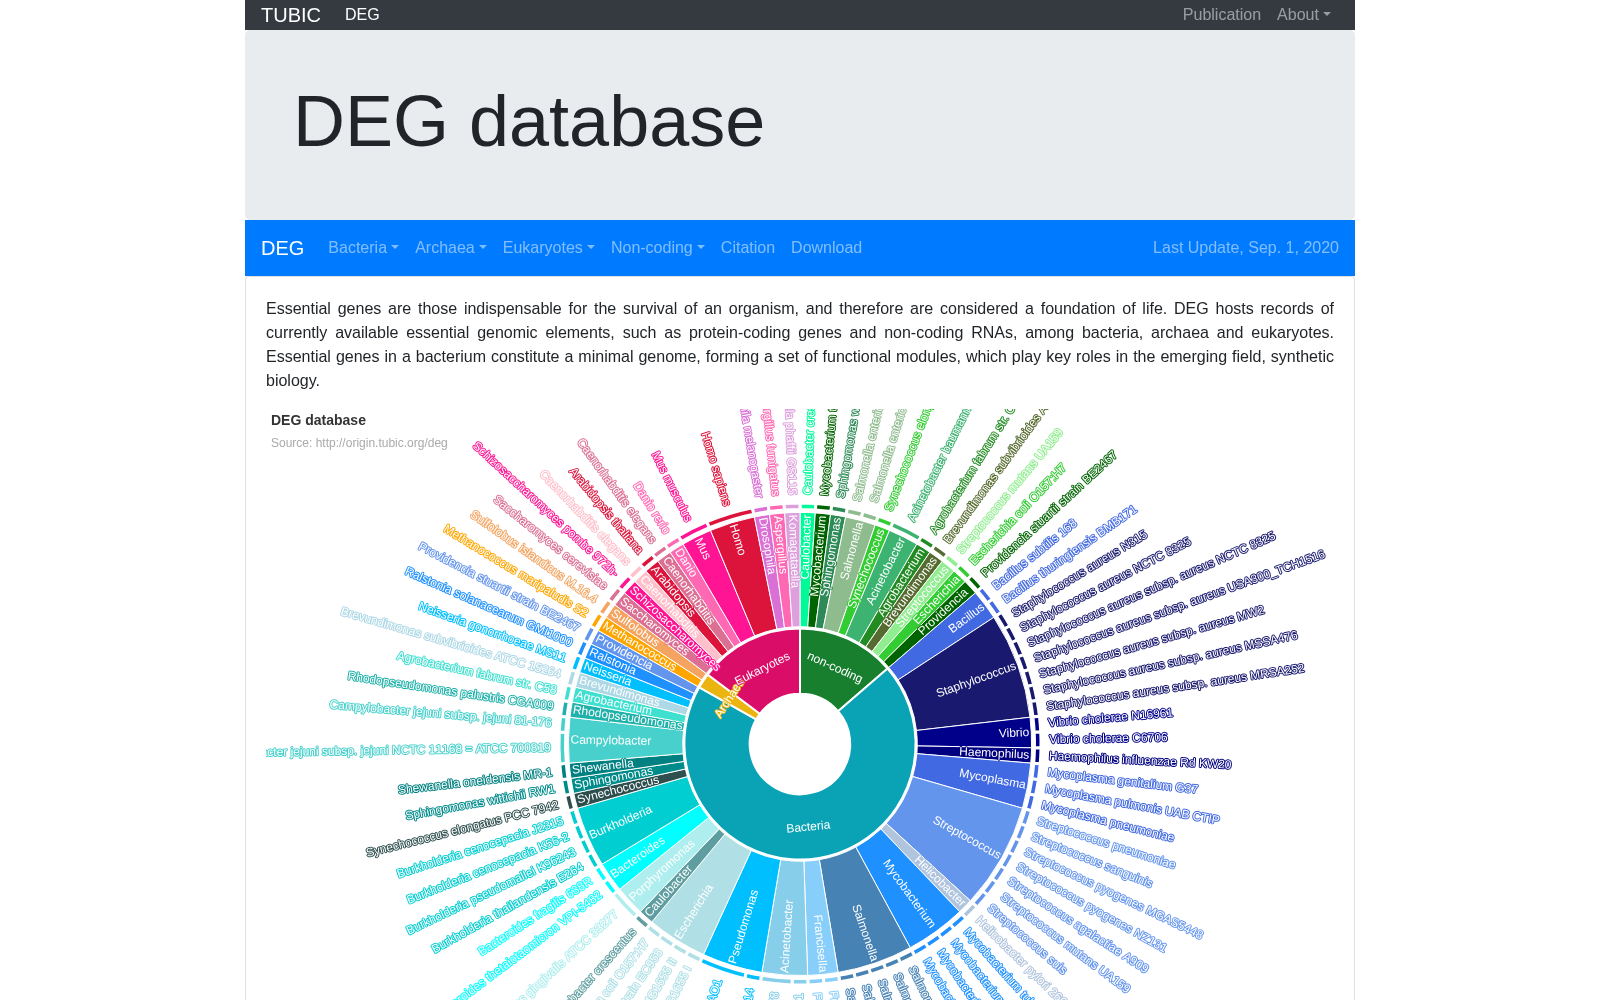Expand the Bacteria dropdown menu

pyautogui.click(x=363, y=248)
